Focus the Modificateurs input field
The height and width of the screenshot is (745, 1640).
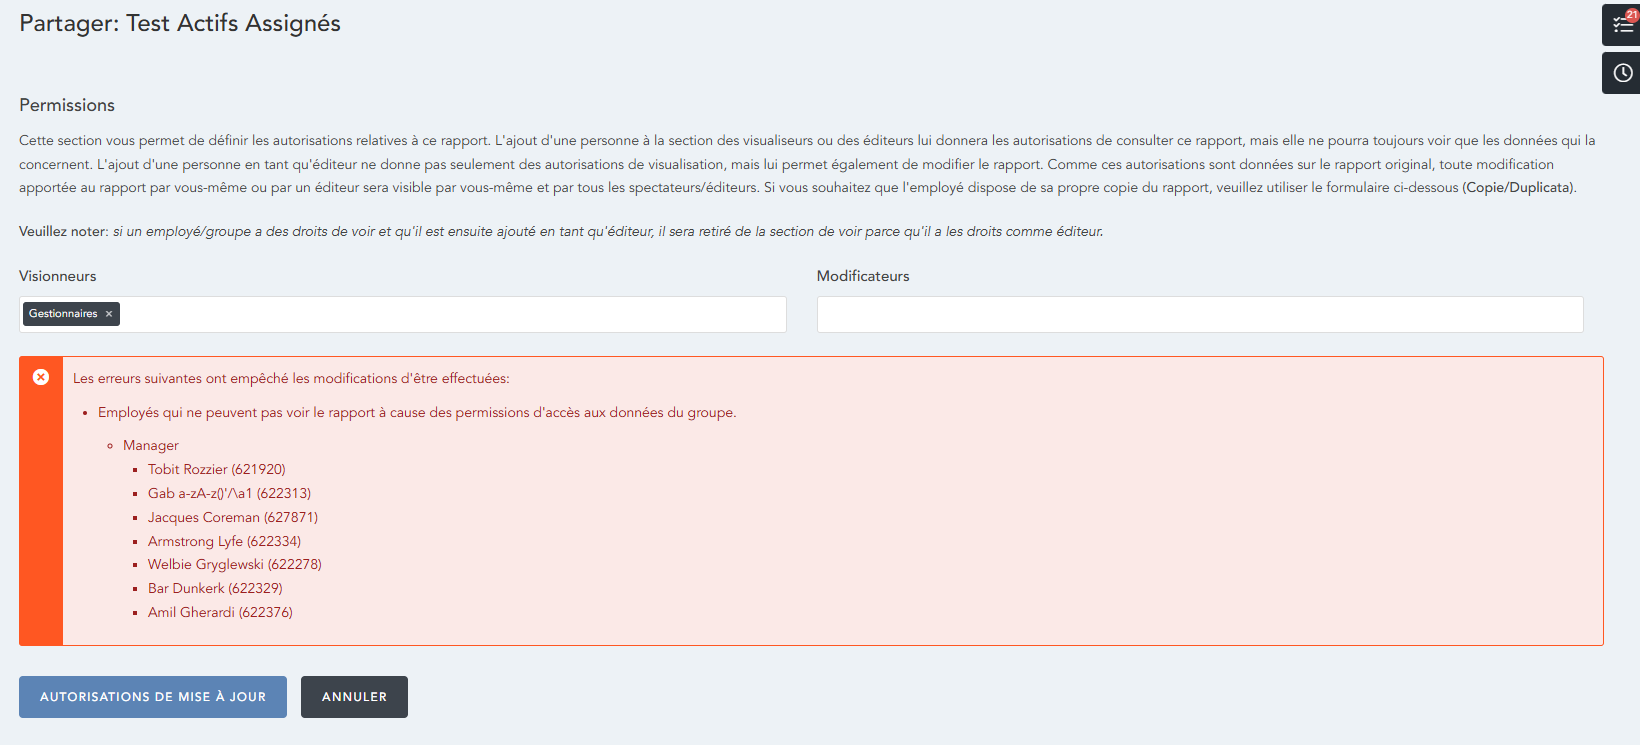click(1199, 314)
